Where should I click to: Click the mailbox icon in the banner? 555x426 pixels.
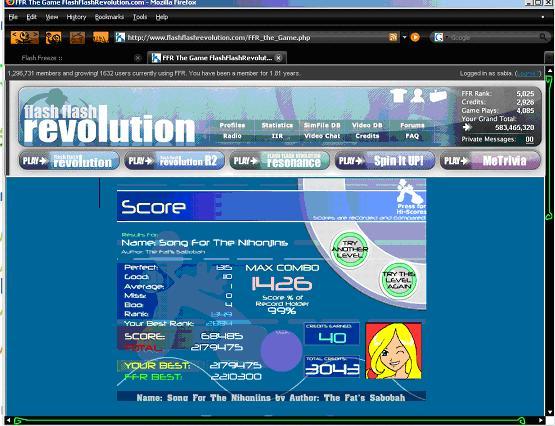(438, 96)
